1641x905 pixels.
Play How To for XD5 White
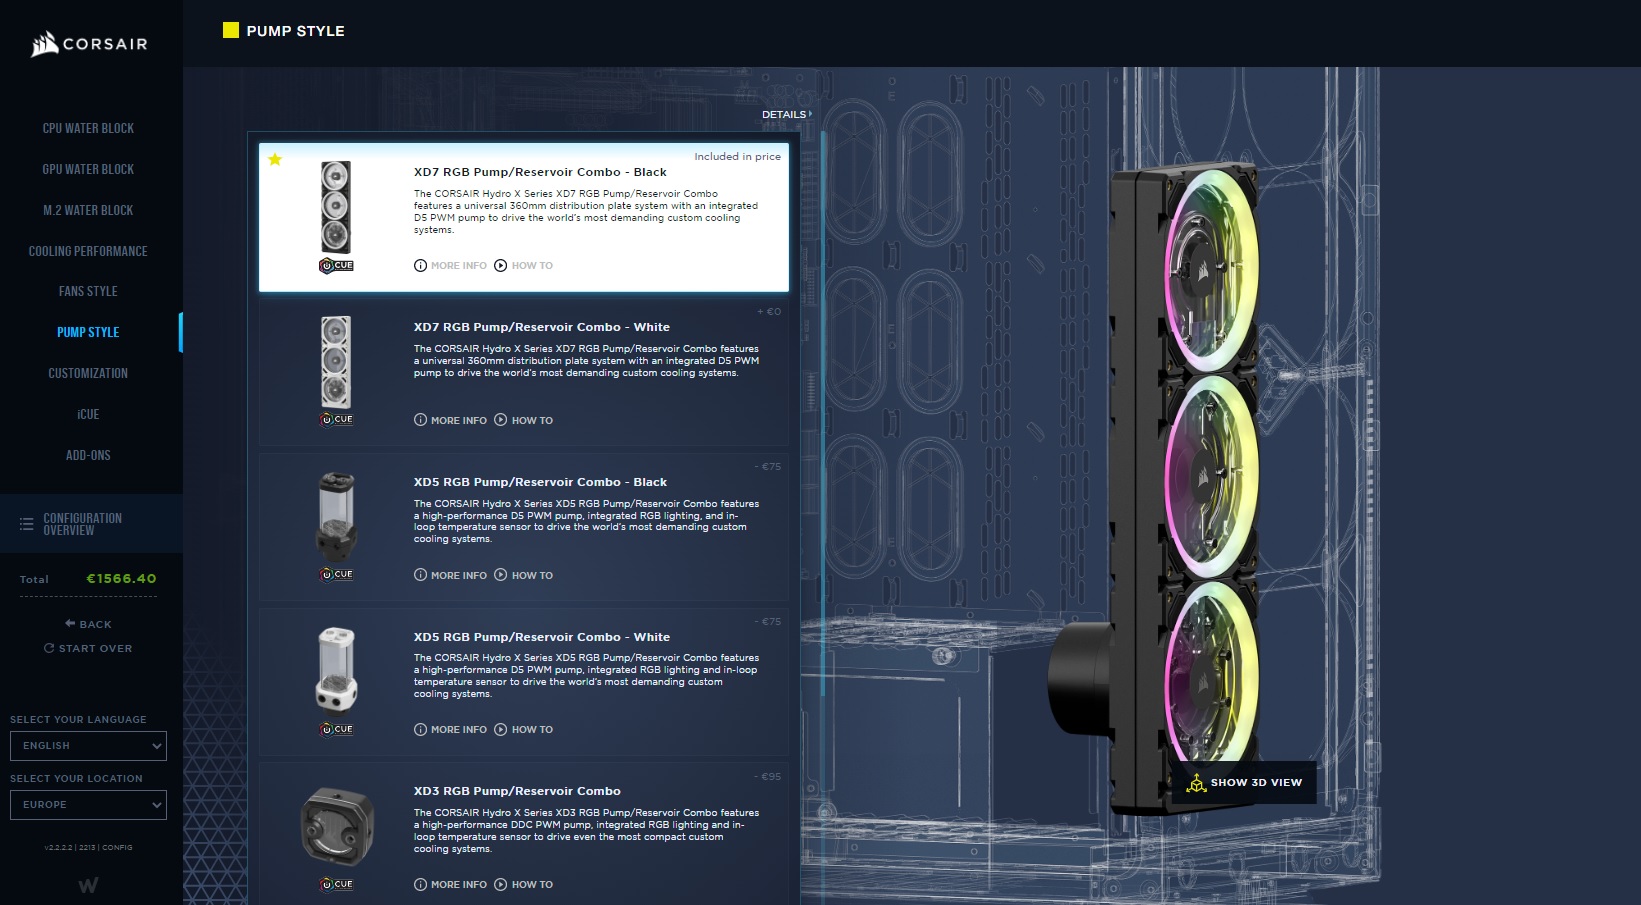click(x=523, y=730)
